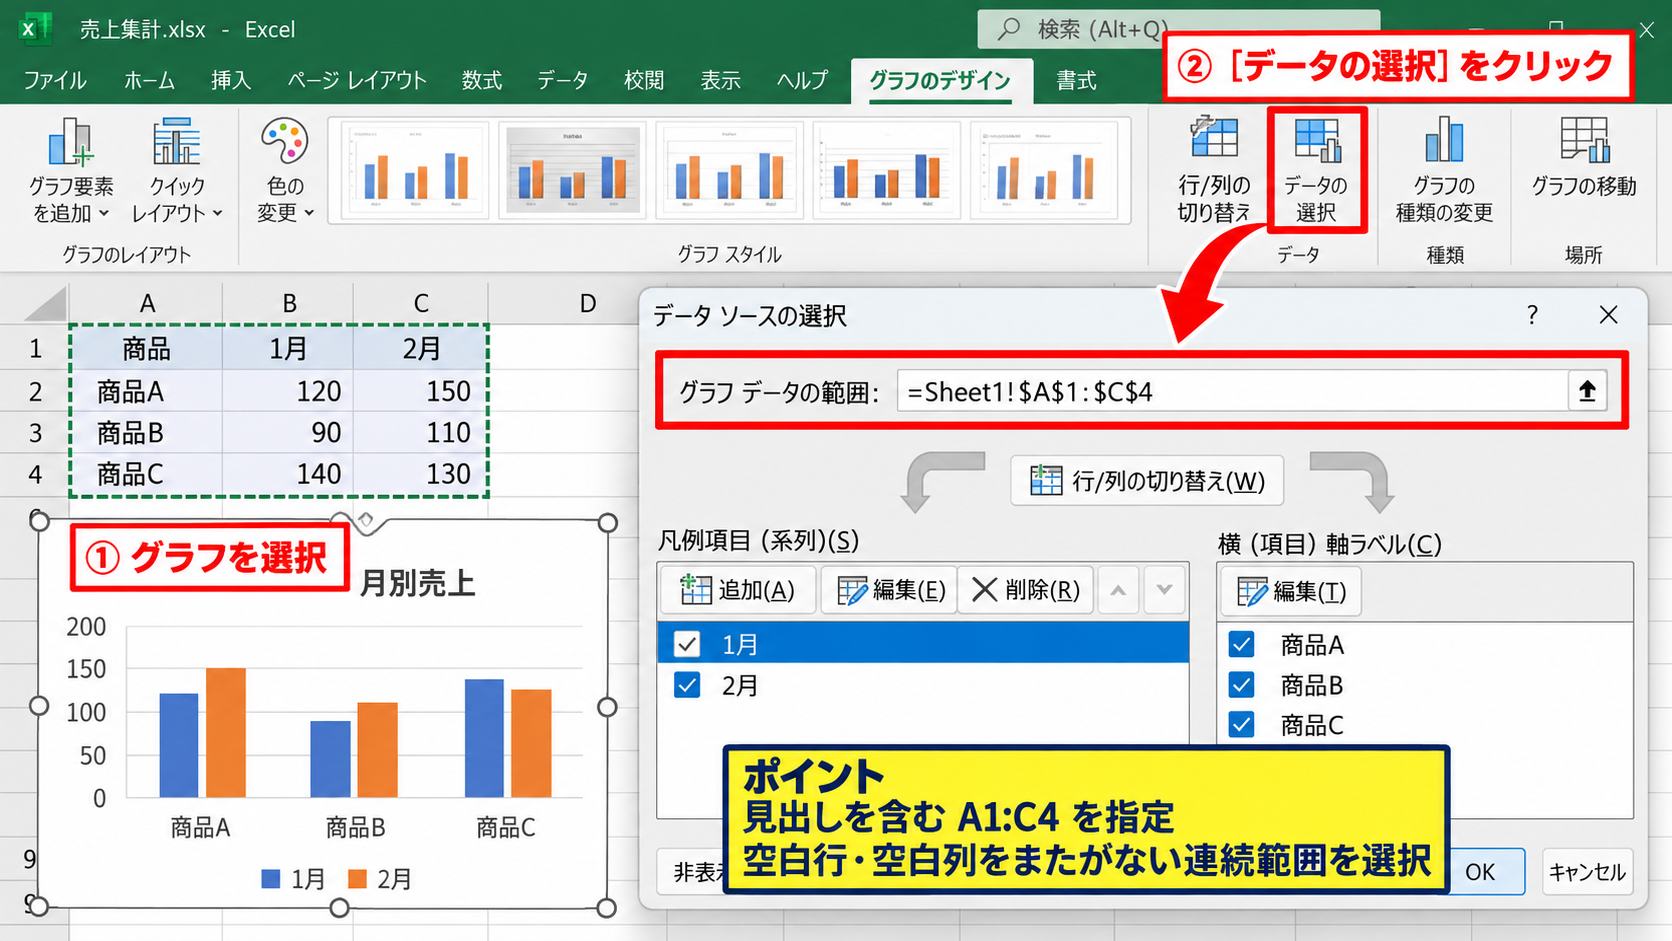Click the select-all corner triangle

[46, 303]
